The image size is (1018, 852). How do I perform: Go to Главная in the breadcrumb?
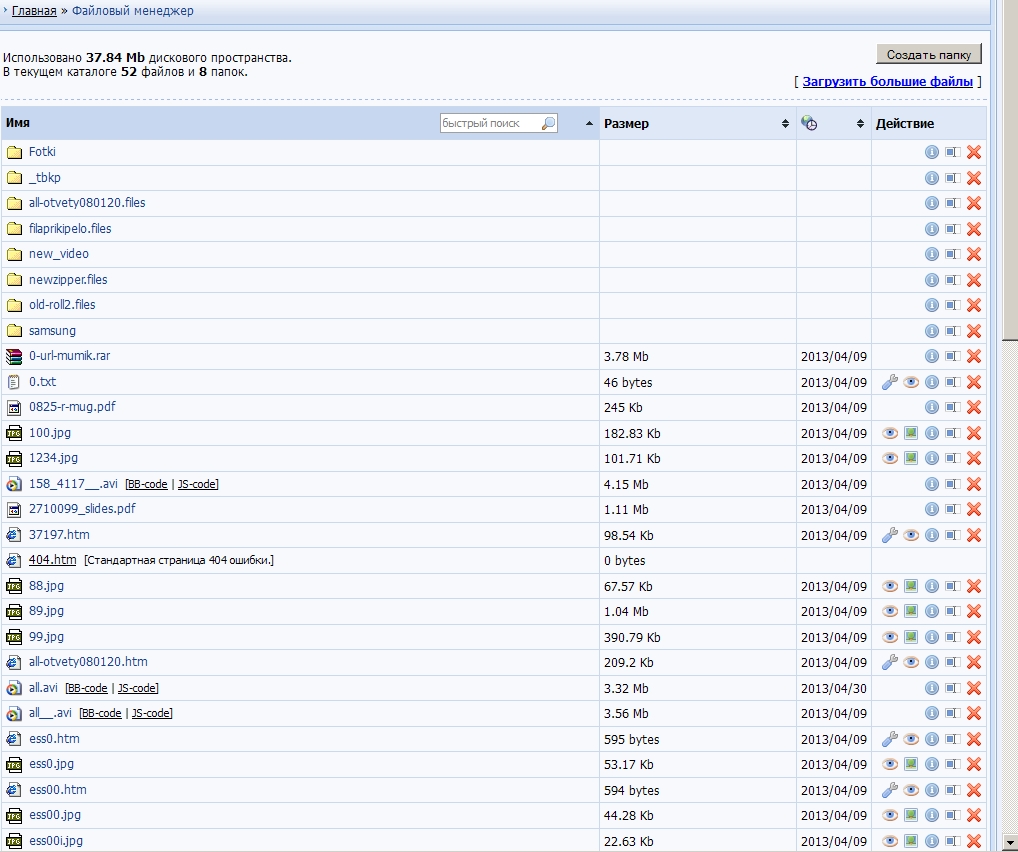pyautogui.click(x=34, y=11)
